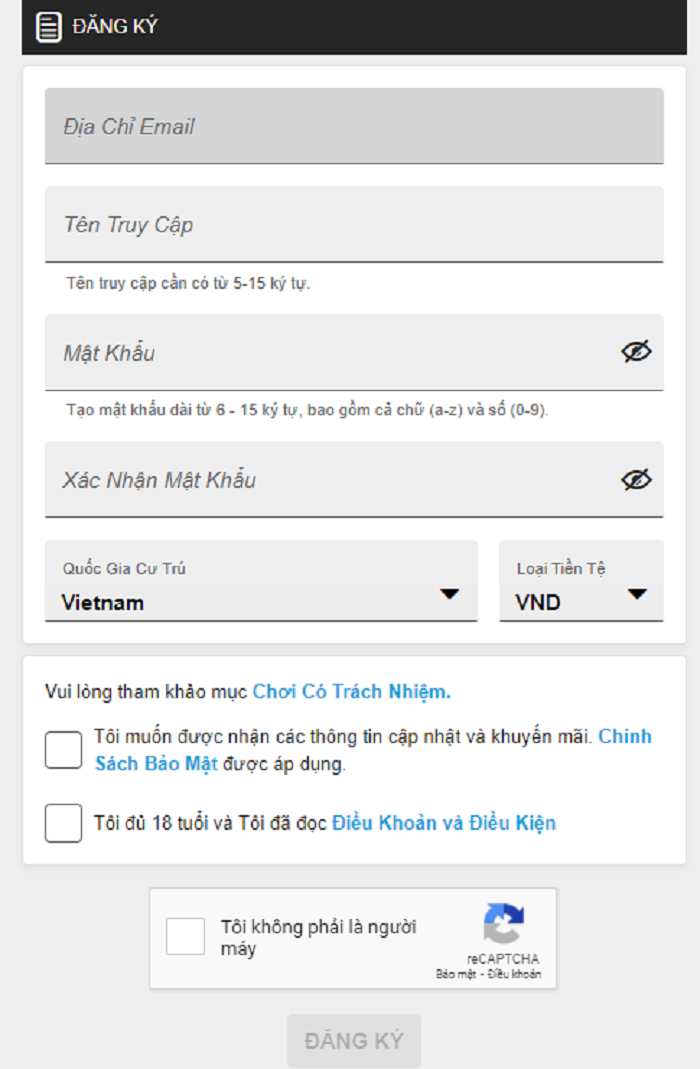The image size is (700, 1069).
Task: Select the Xác Nhận Mật Khẩu input
Action: tap(330, 480)
